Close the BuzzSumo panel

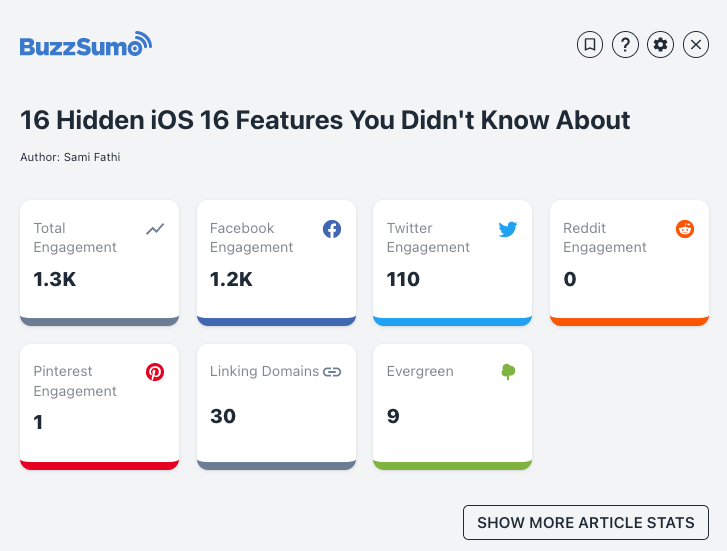pos(696,44)
